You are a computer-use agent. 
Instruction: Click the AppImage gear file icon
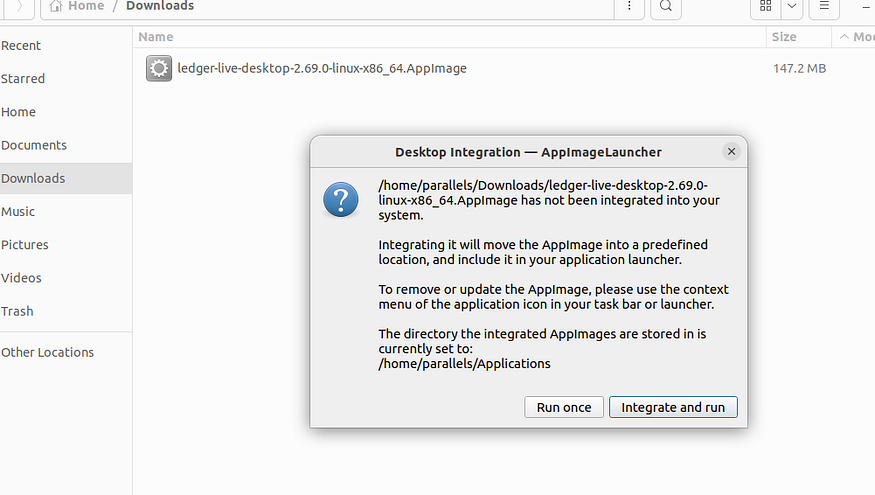(x=159, y=68)
